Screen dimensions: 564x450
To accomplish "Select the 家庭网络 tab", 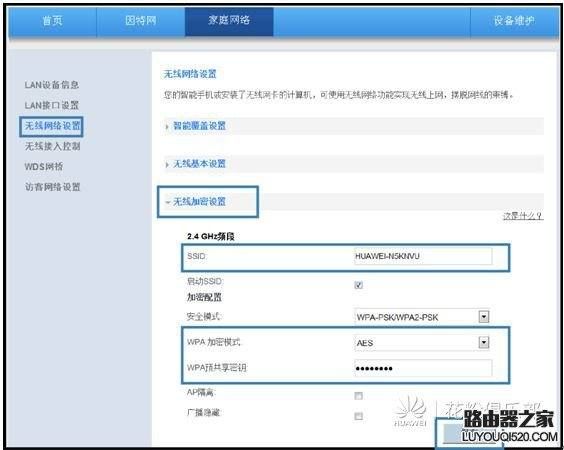I will click(x=229, y=21).
